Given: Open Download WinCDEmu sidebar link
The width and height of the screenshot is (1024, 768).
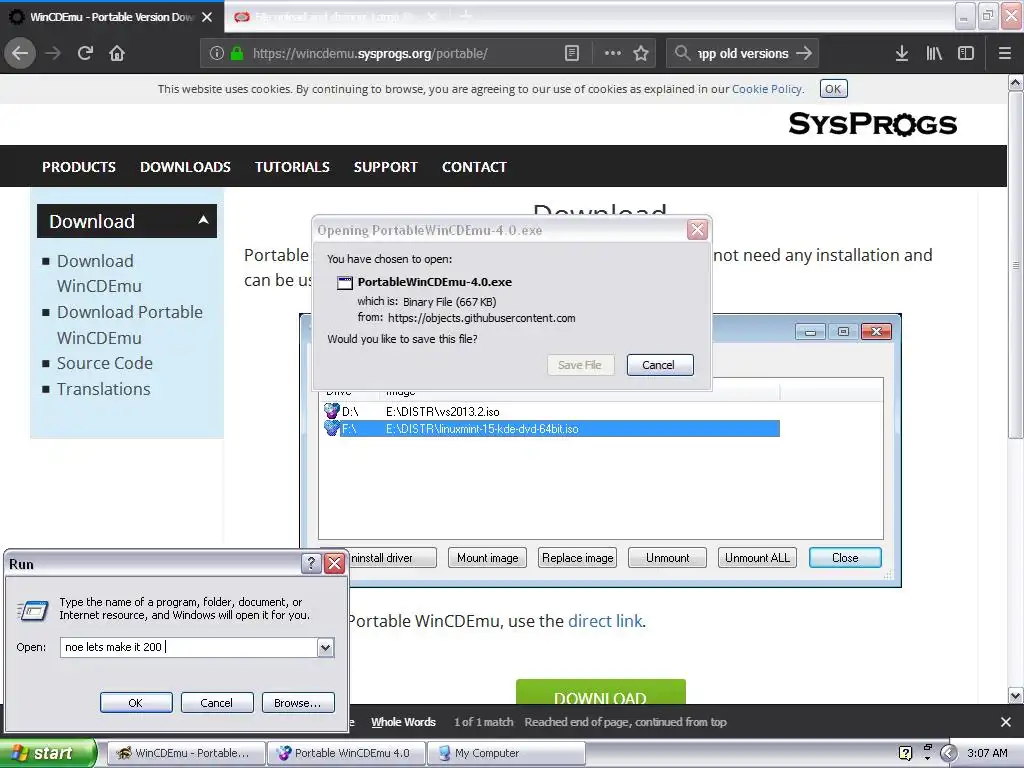Looking at the screenshot, I should pos(99,274).
